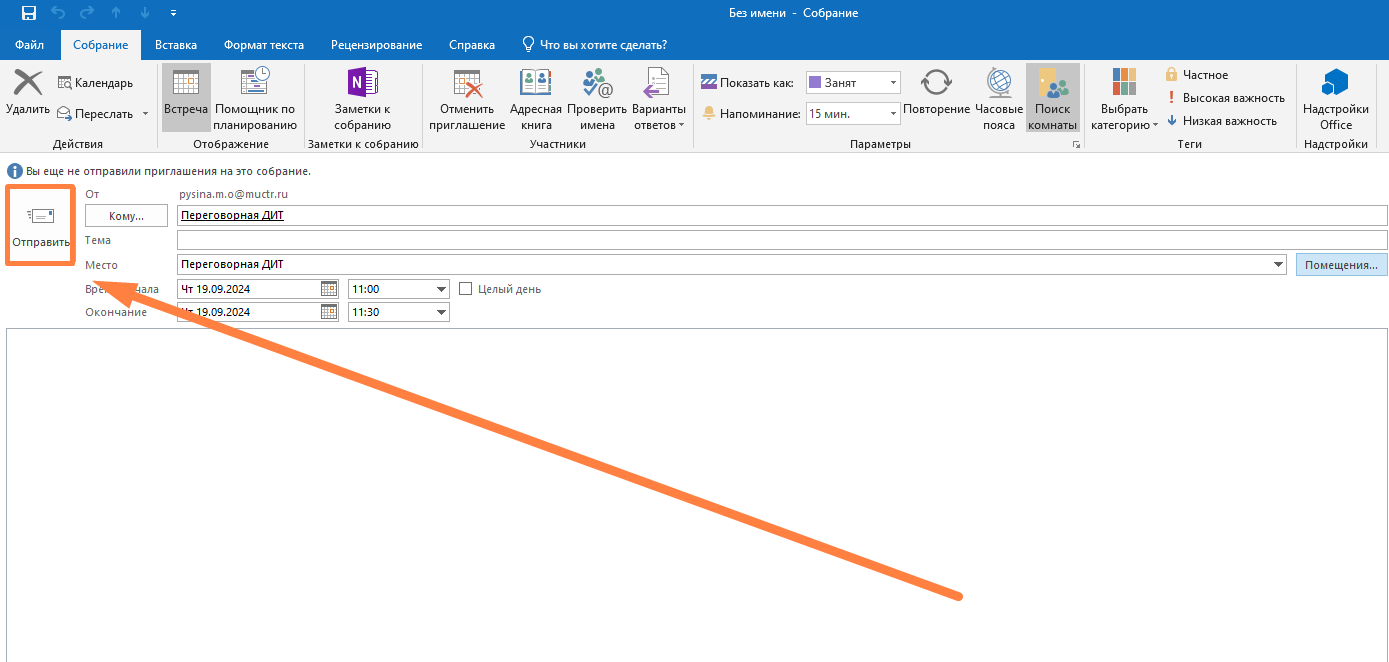Screen dimensions: 1389x662
Task: Open the Reminder time dropdown
Action: (x=893, y=114)
